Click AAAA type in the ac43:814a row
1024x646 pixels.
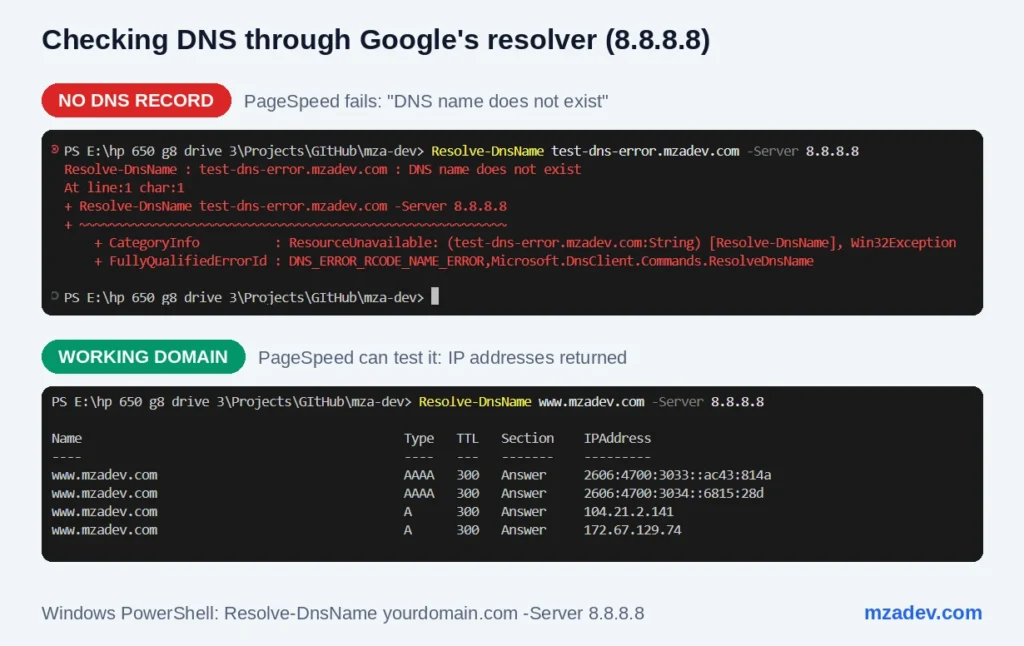pyautogui.click(x=419, y=475)
